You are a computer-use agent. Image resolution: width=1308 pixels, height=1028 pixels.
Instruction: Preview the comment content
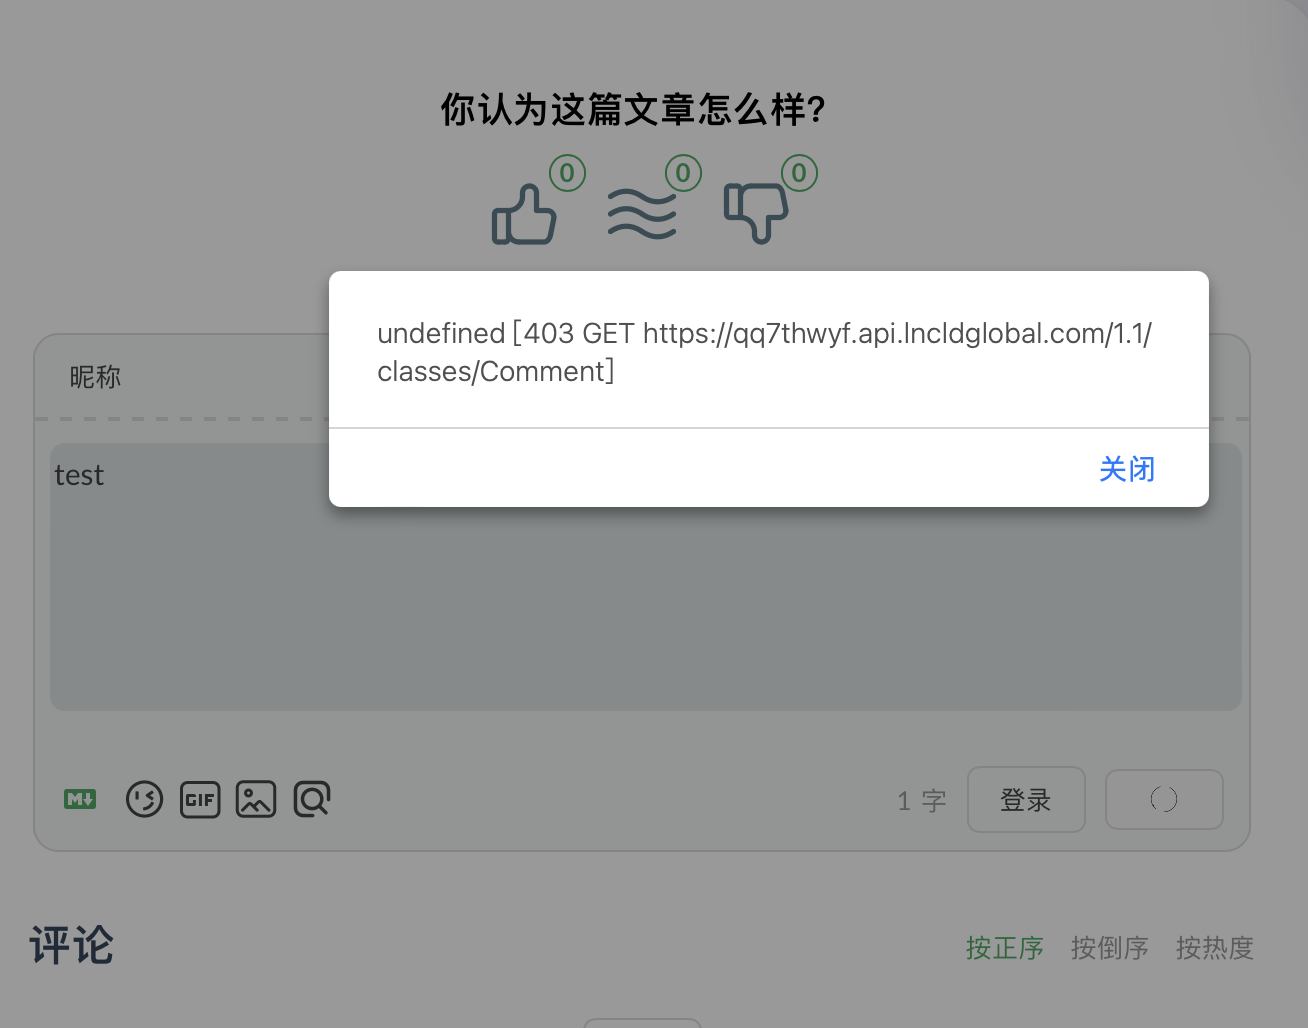(x=312, y=799)
